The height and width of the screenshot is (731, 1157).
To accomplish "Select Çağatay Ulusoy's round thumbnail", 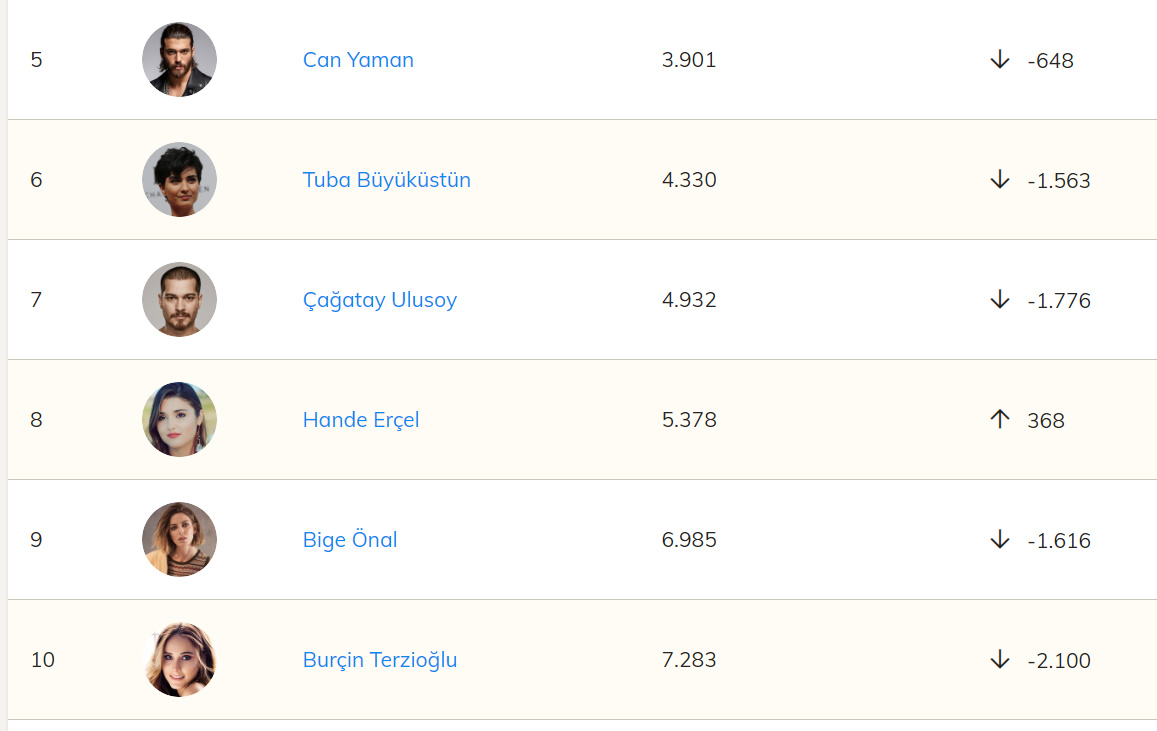I will (x=179, y=300).
